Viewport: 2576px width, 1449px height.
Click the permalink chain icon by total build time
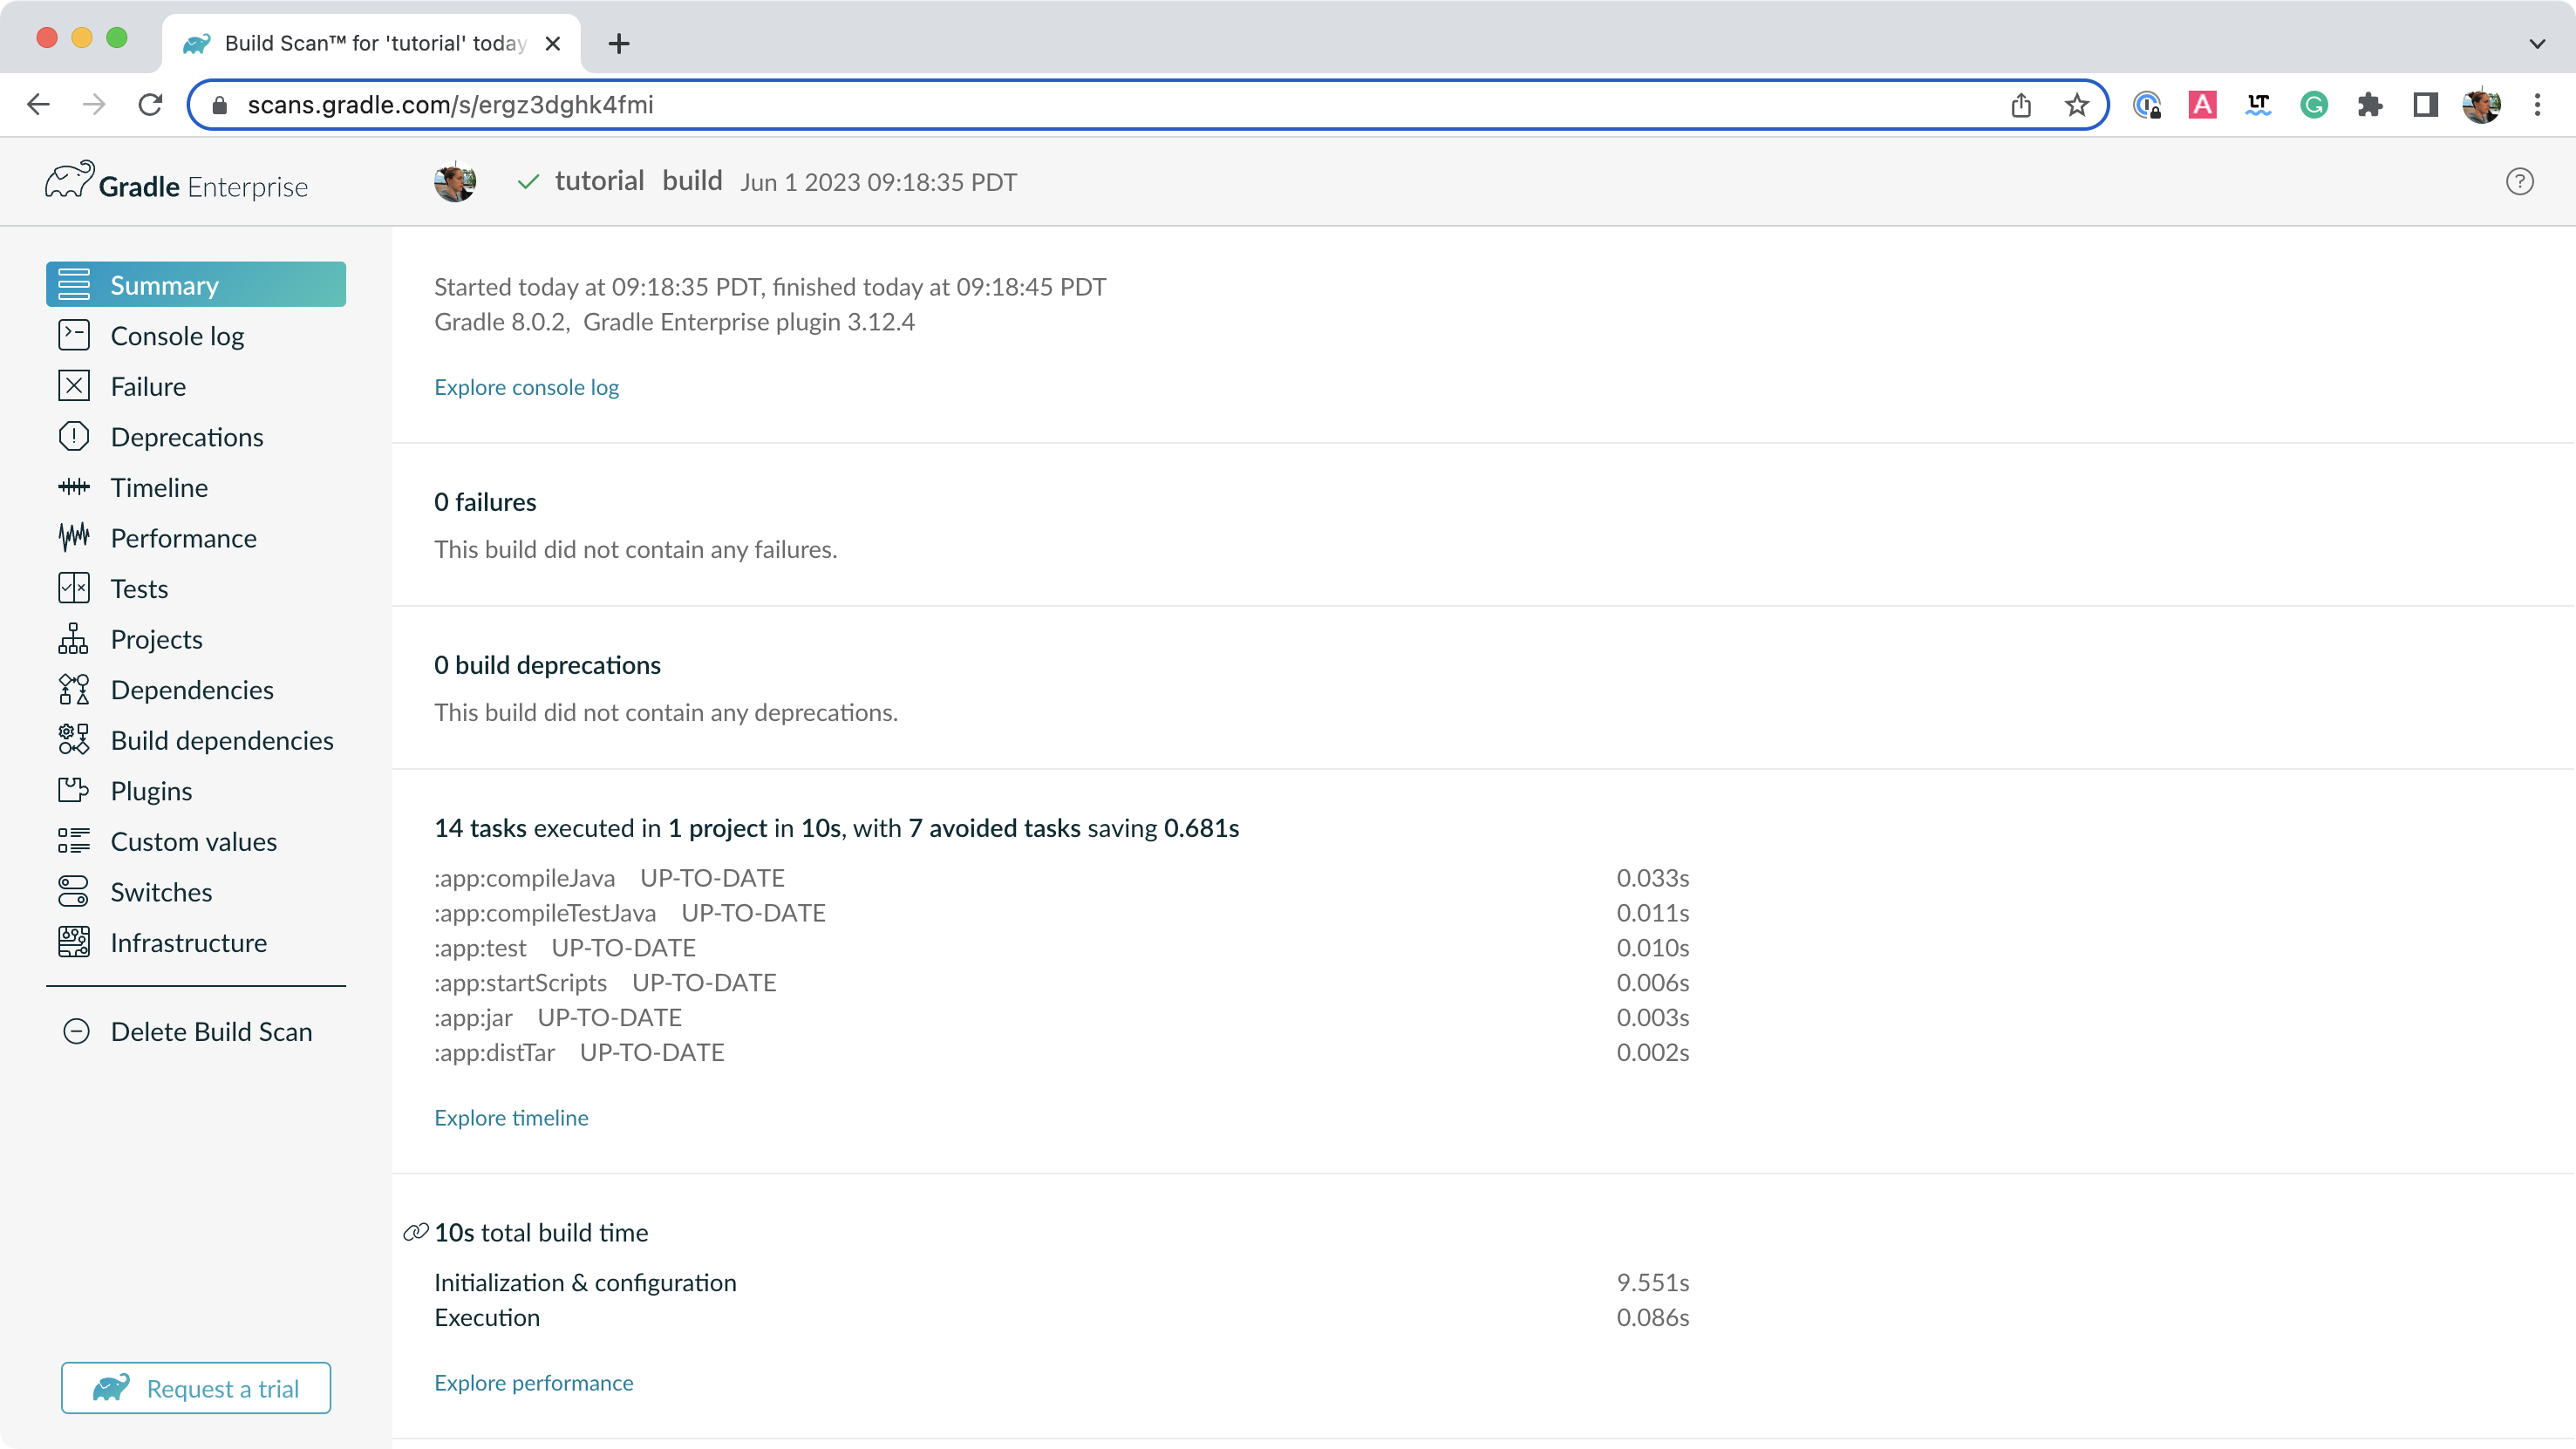tap(416, 1232)
